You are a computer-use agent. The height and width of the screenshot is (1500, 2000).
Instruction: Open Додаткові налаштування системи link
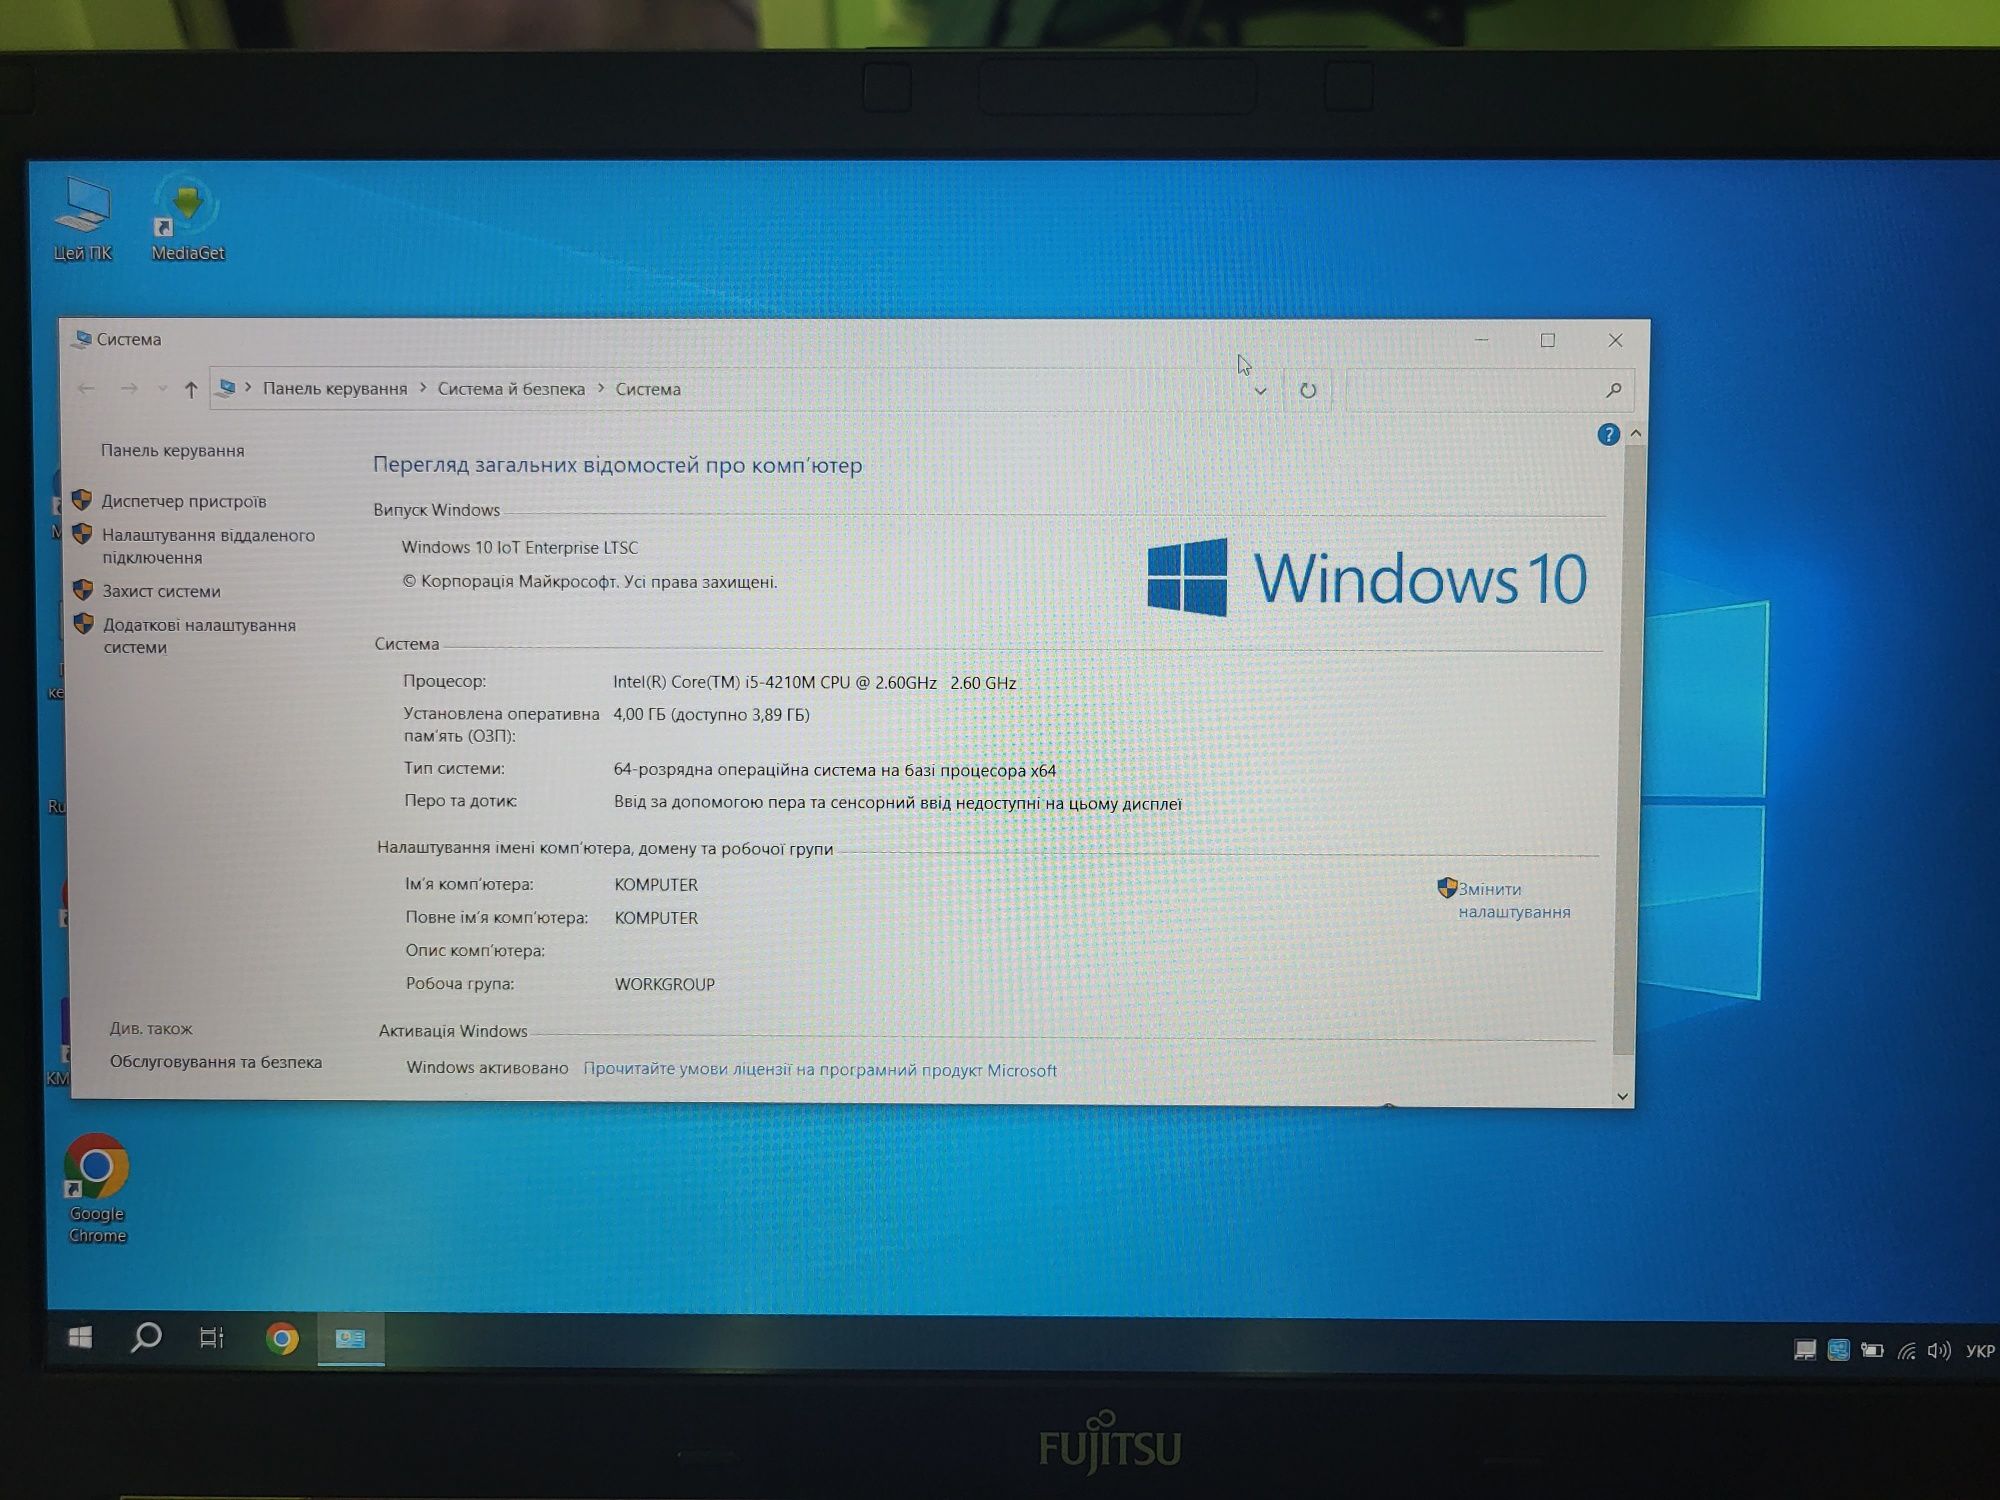point(200,636)
